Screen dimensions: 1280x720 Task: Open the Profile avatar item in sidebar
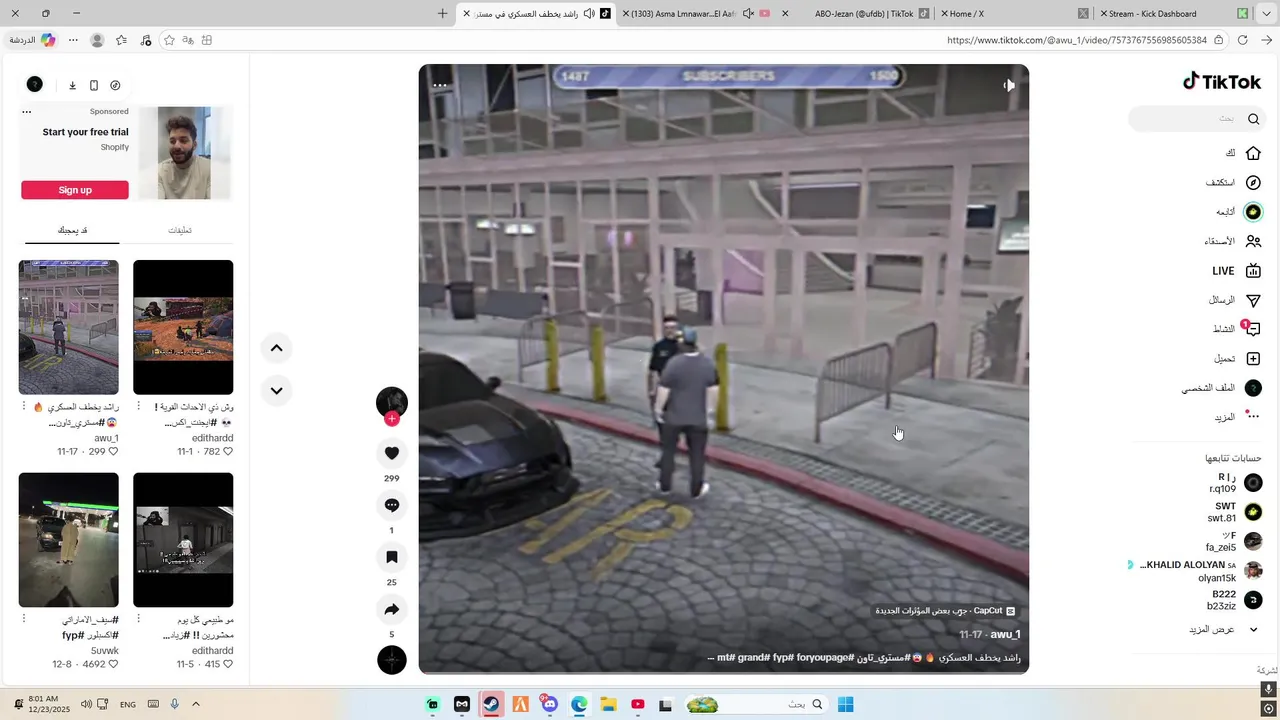(x=1253, y=388)
